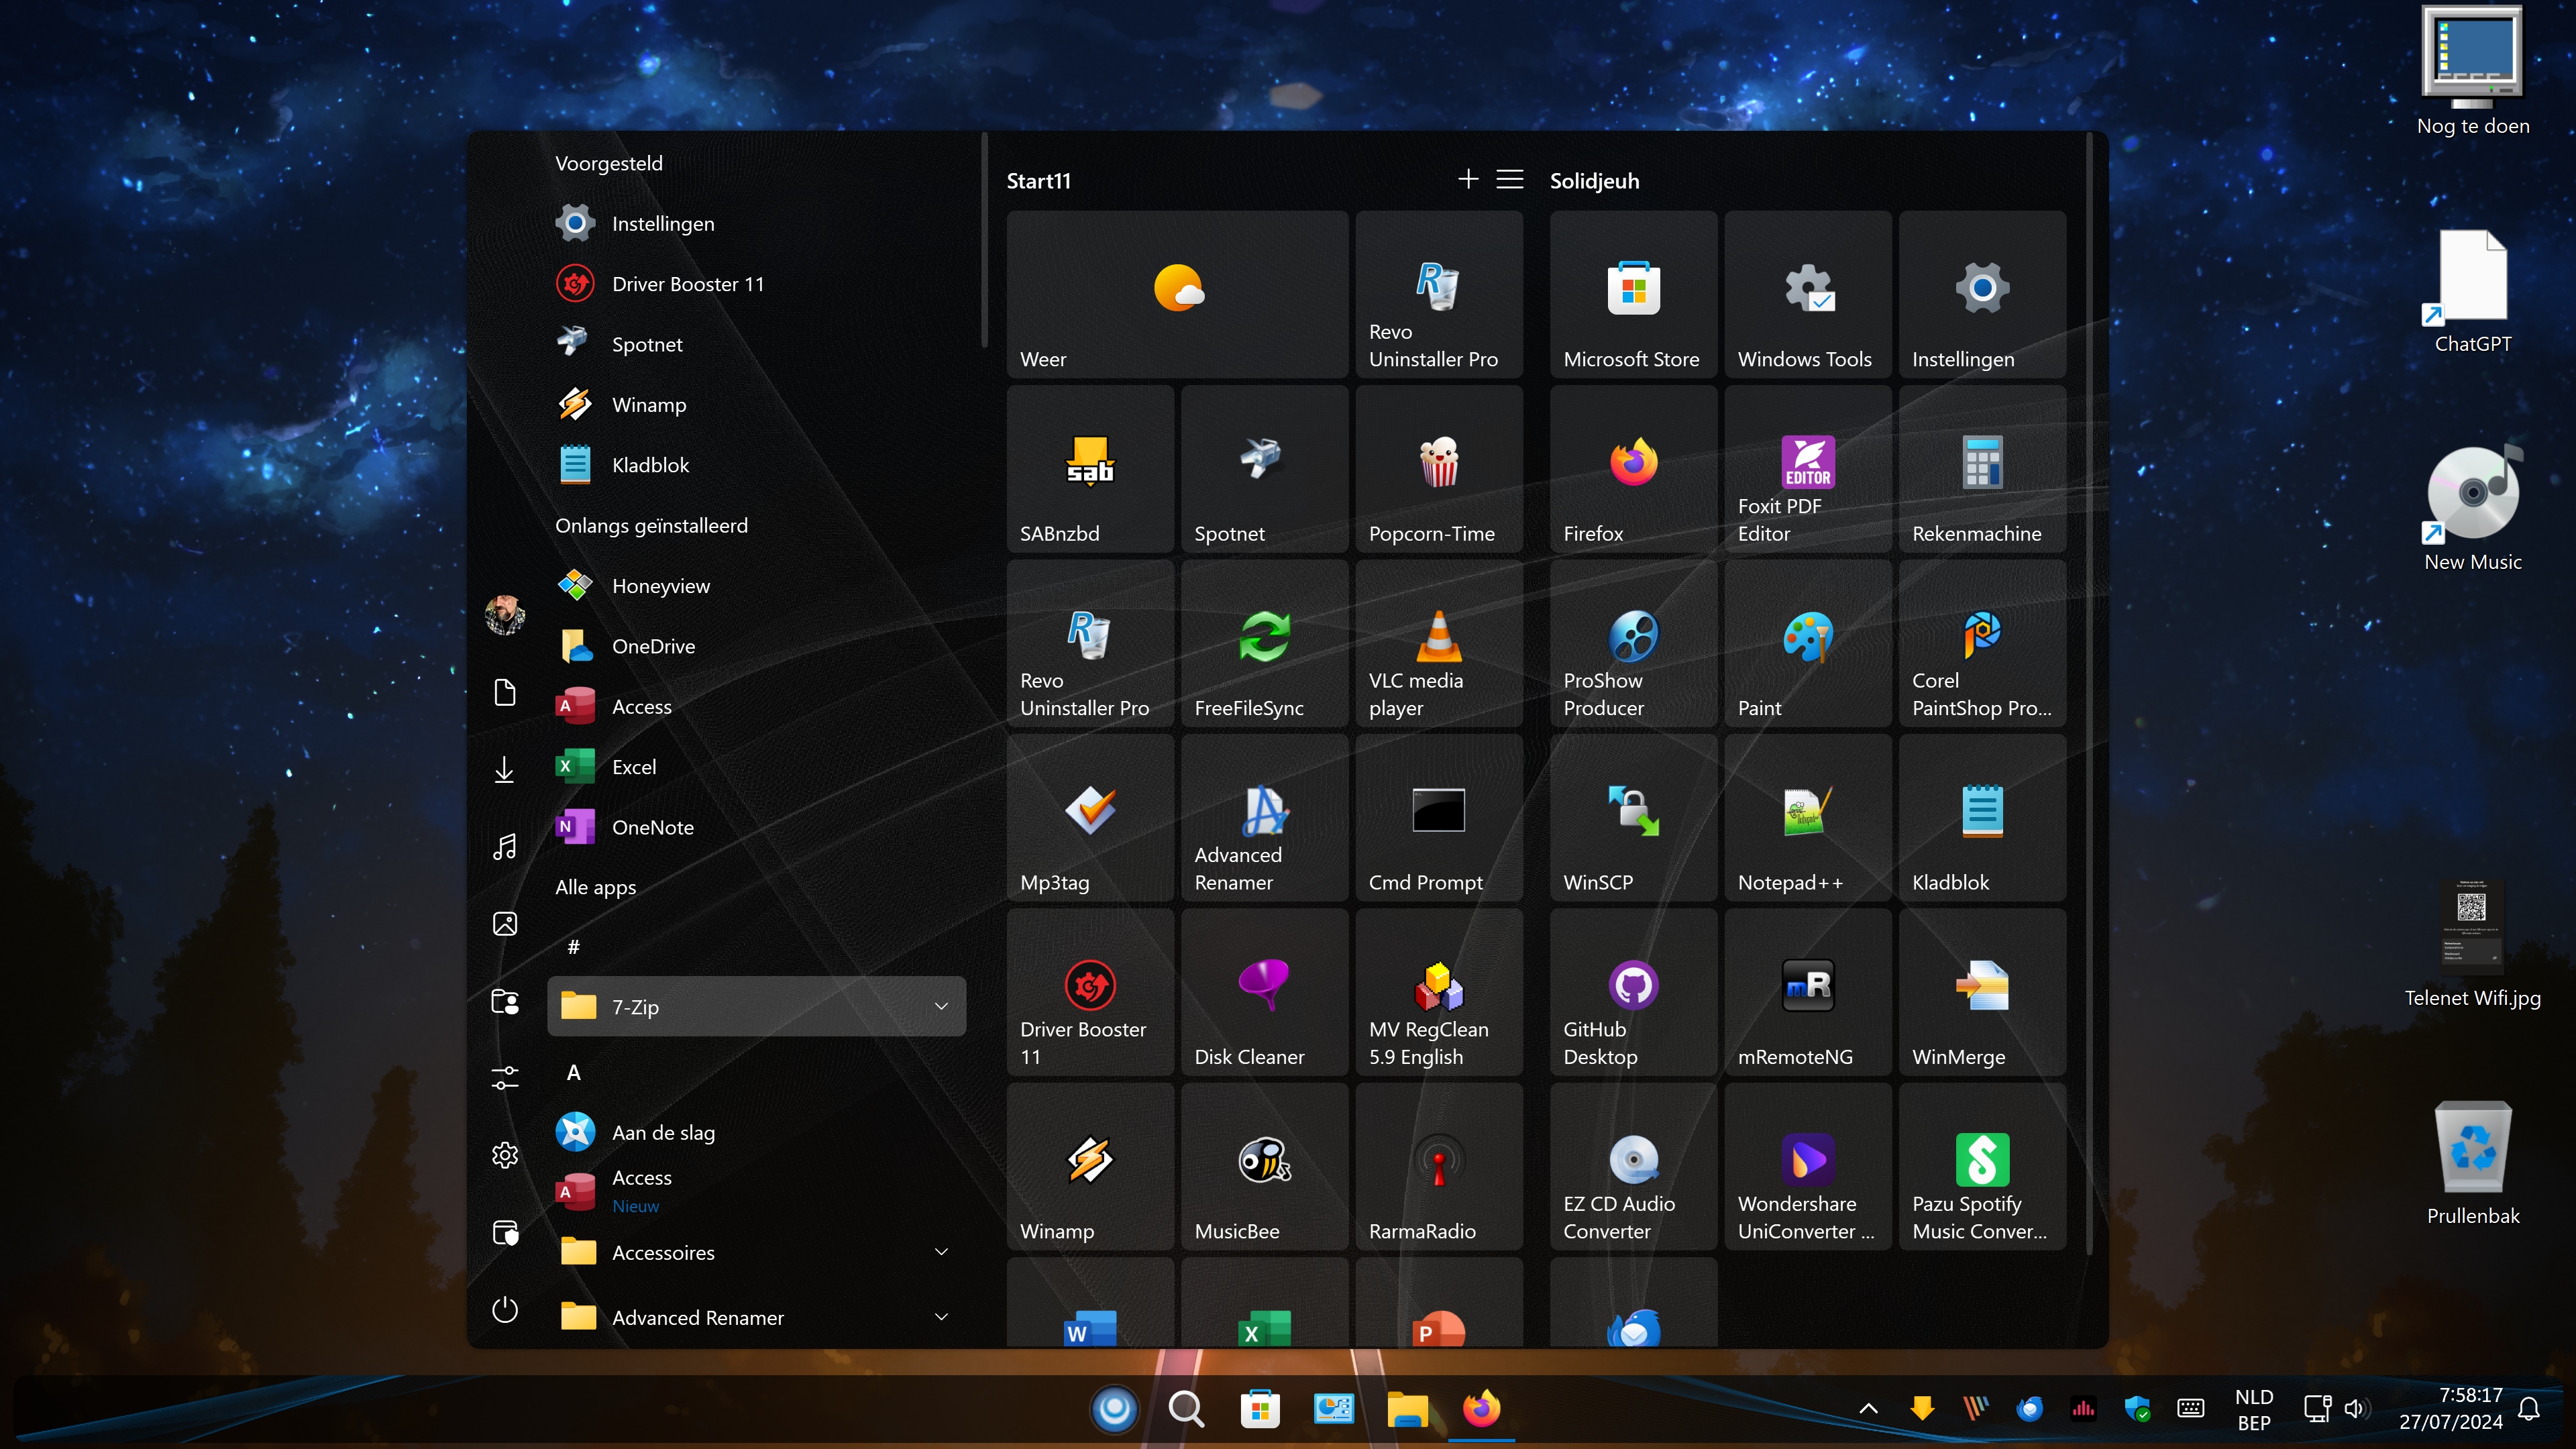This screenshot has height=1449, width=2576.
Task: Launch the MusicBee tile
Action: (1264, 1166)
